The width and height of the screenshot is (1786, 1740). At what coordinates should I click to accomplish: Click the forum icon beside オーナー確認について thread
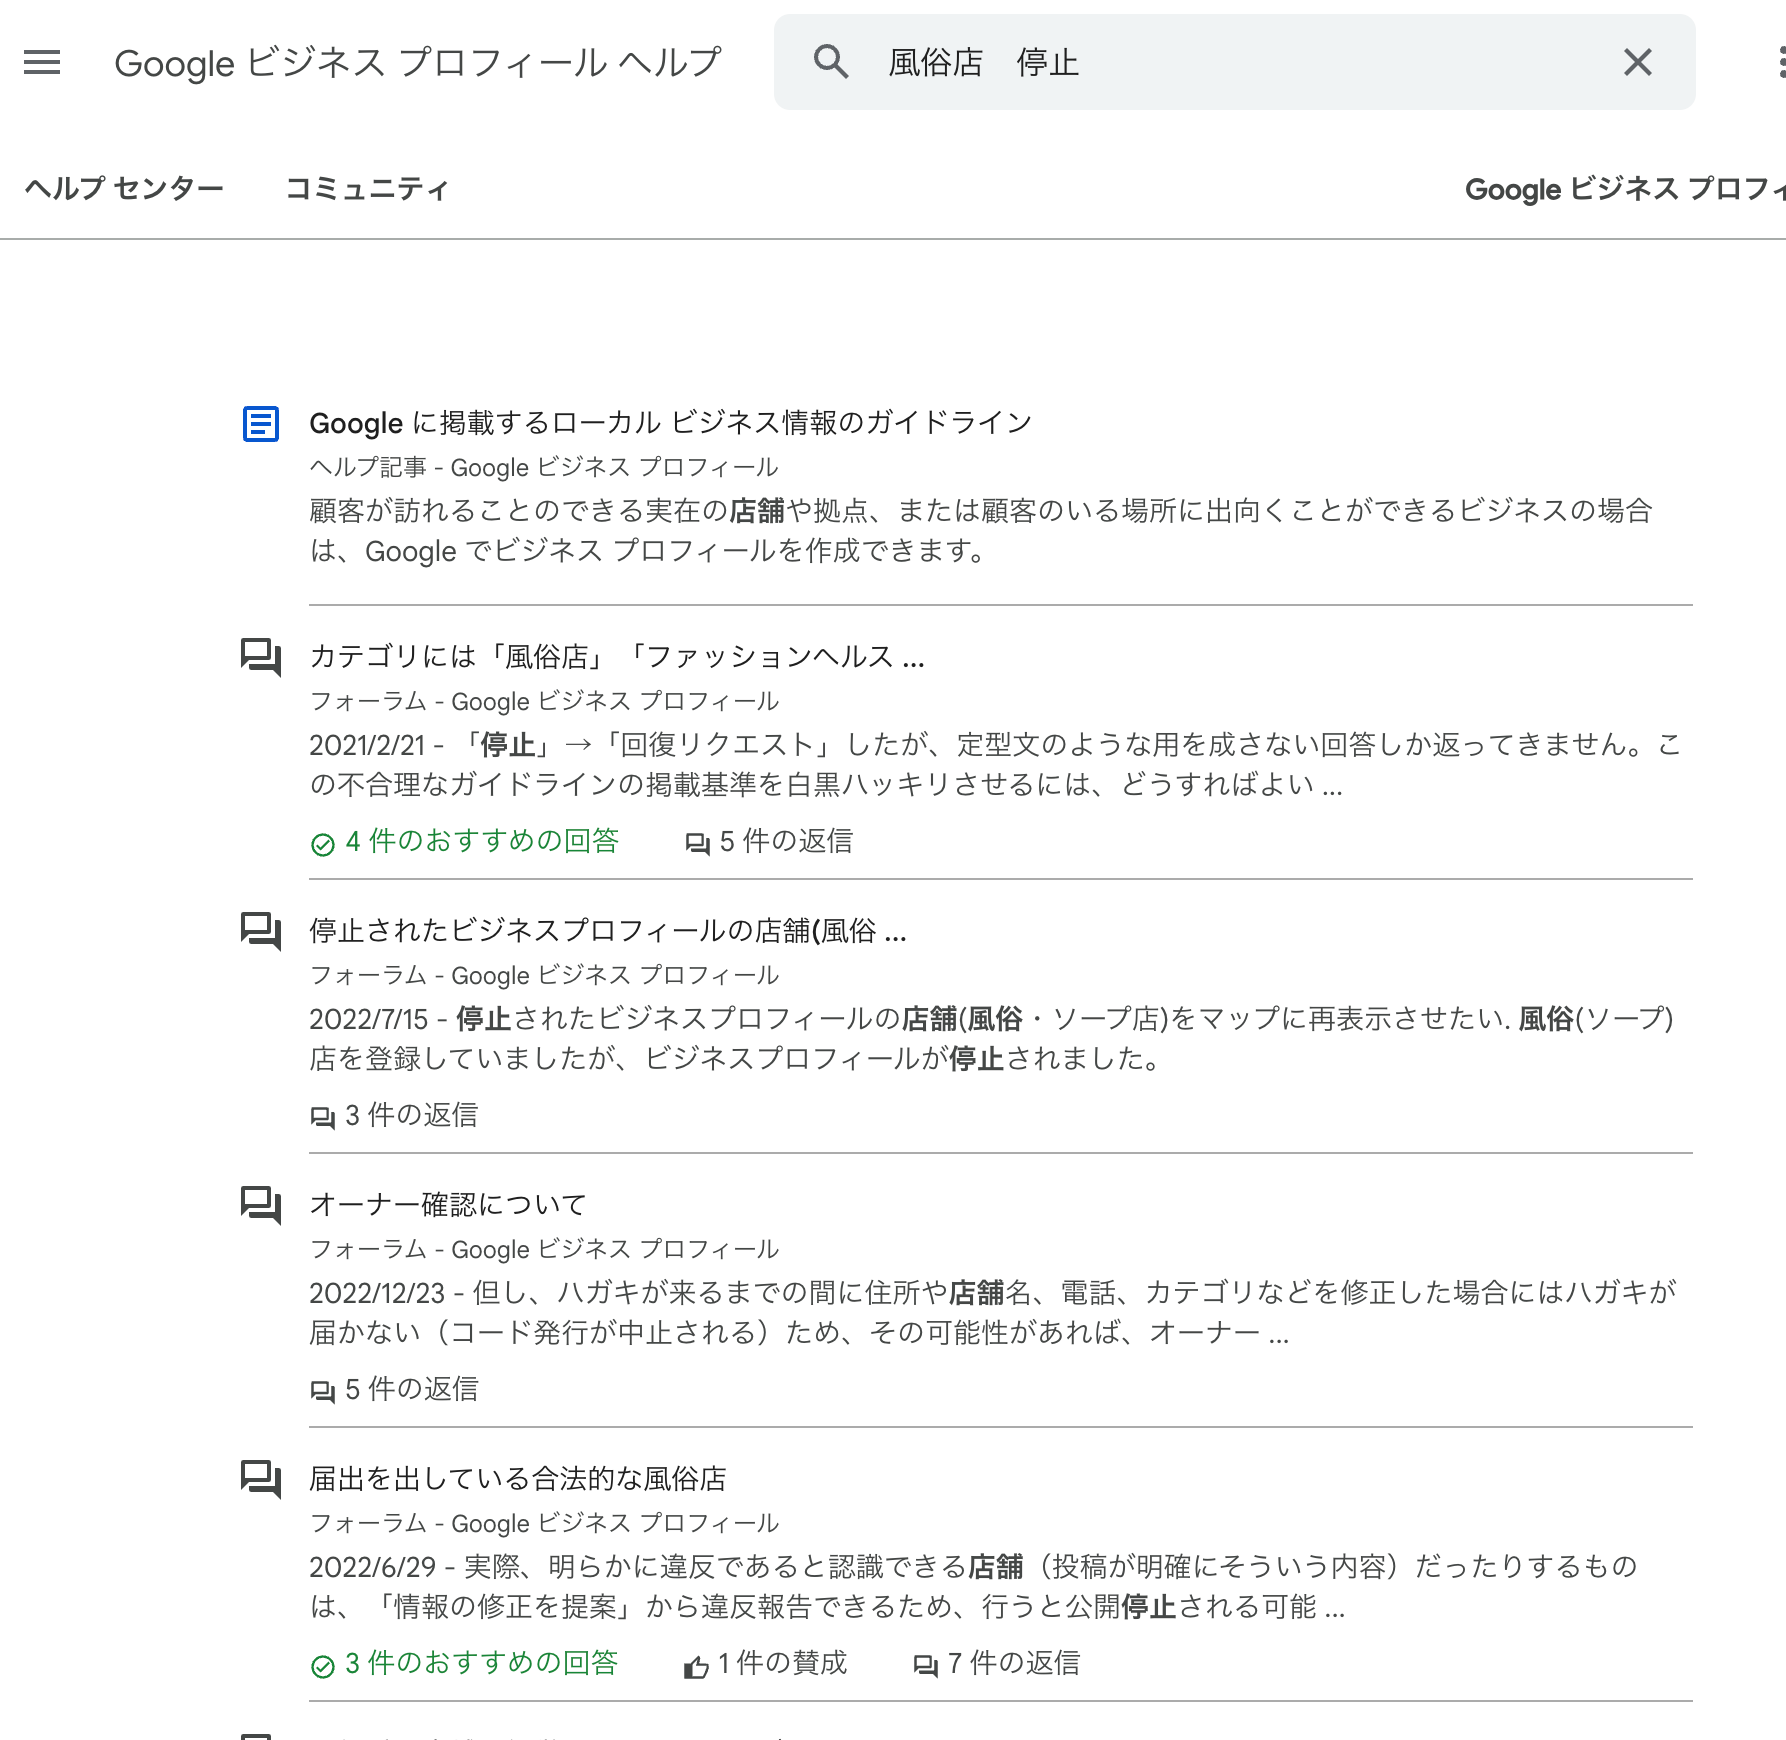(260, 1205)
